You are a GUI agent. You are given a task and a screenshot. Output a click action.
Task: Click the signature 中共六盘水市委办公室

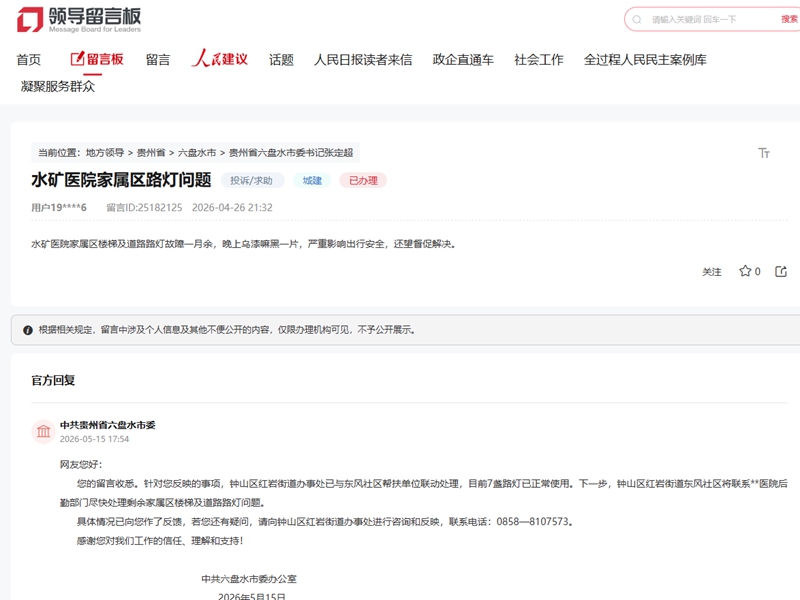tap(249, 579)
